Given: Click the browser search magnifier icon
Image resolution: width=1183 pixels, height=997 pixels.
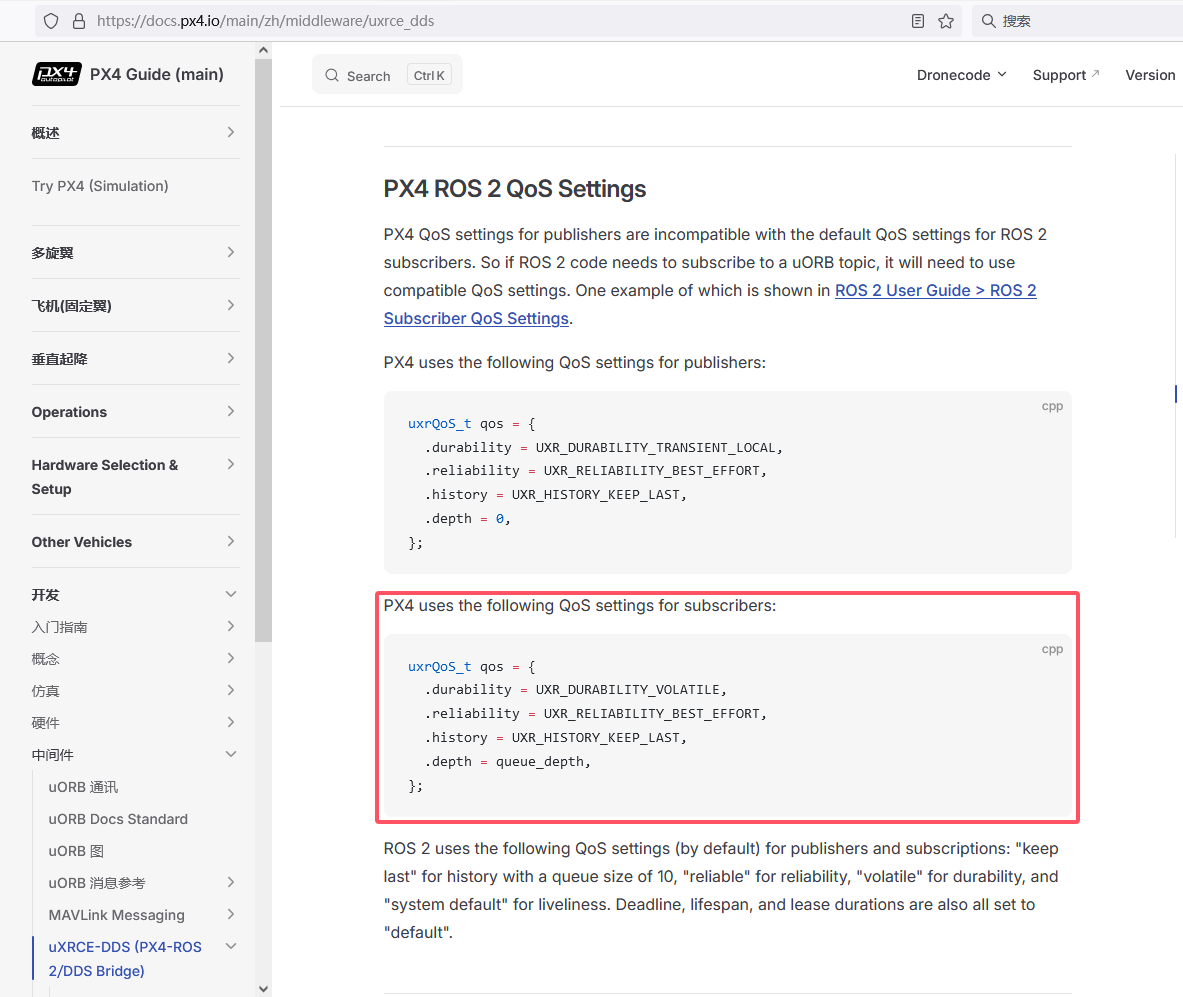Looking at the screenshot, I should coord(988,21).
